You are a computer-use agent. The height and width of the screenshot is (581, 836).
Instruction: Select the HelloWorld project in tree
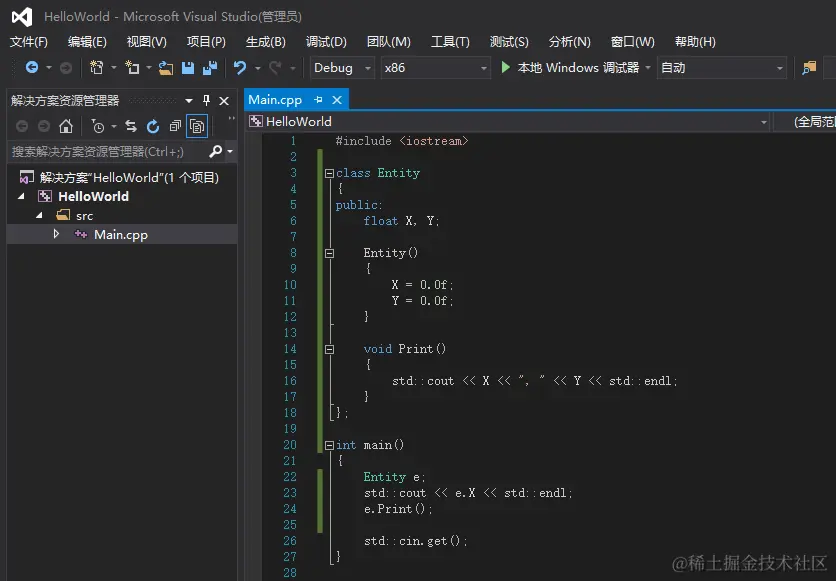[x=93, y=196]
